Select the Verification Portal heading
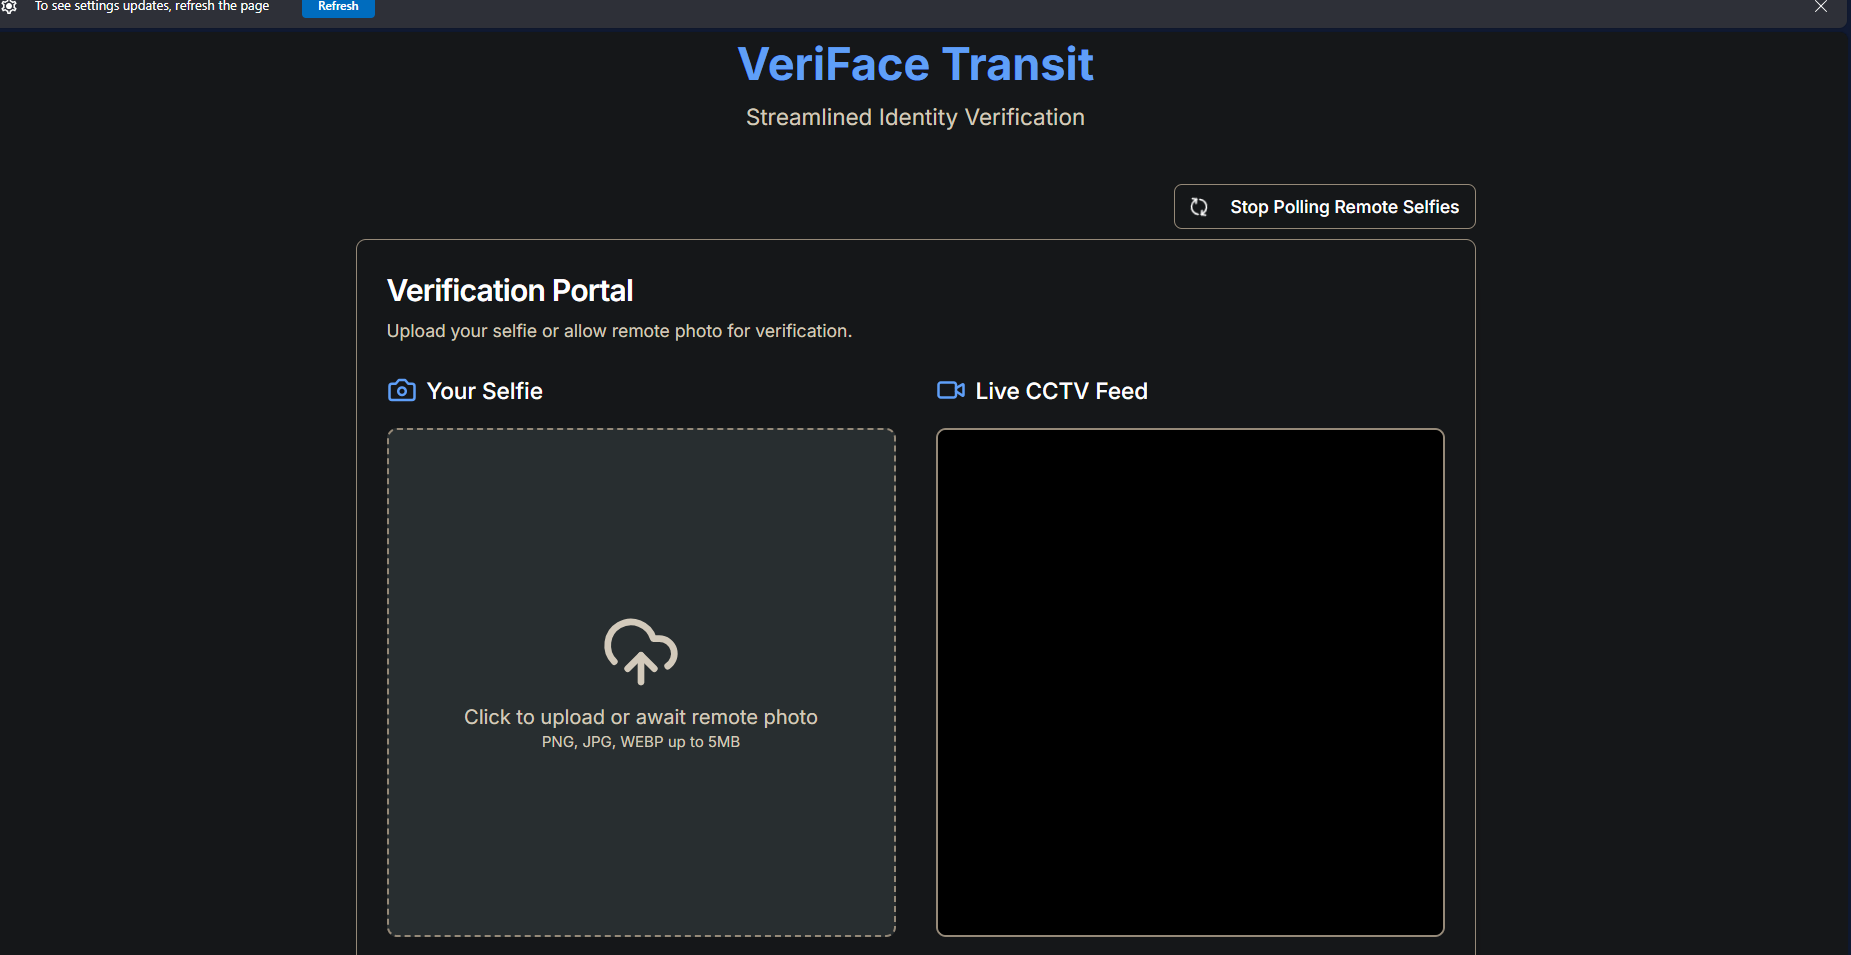Screen dimensions: 1851x955 coord(510,290)
